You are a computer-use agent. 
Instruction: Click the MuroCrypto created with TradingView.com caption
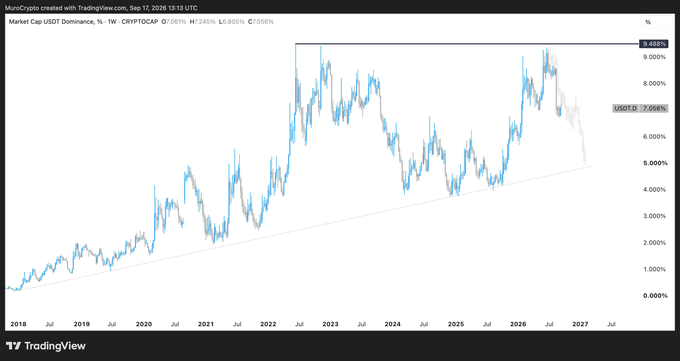(x=101, y=8)
